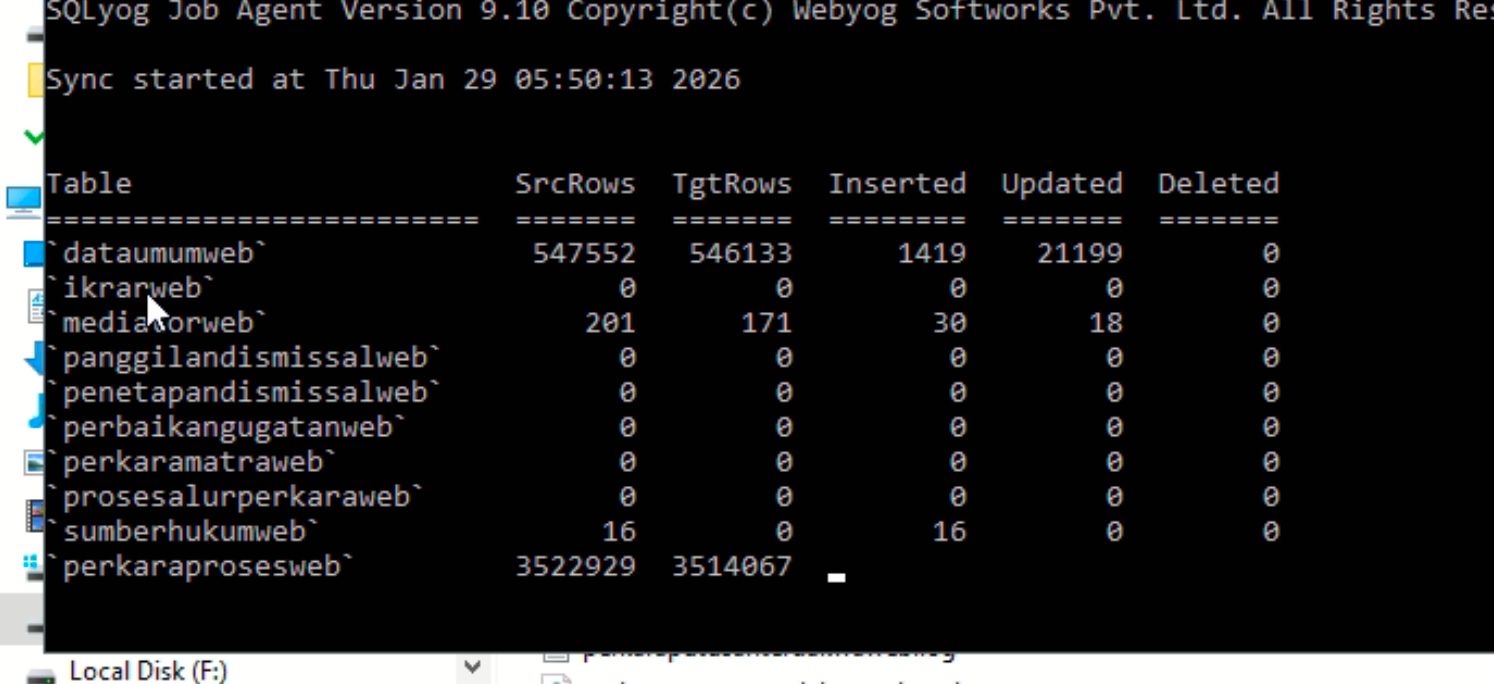Click the Local Disk (F:) drive icon
This screenshot has width=1494, height=684.
click(x=38, y=677)
